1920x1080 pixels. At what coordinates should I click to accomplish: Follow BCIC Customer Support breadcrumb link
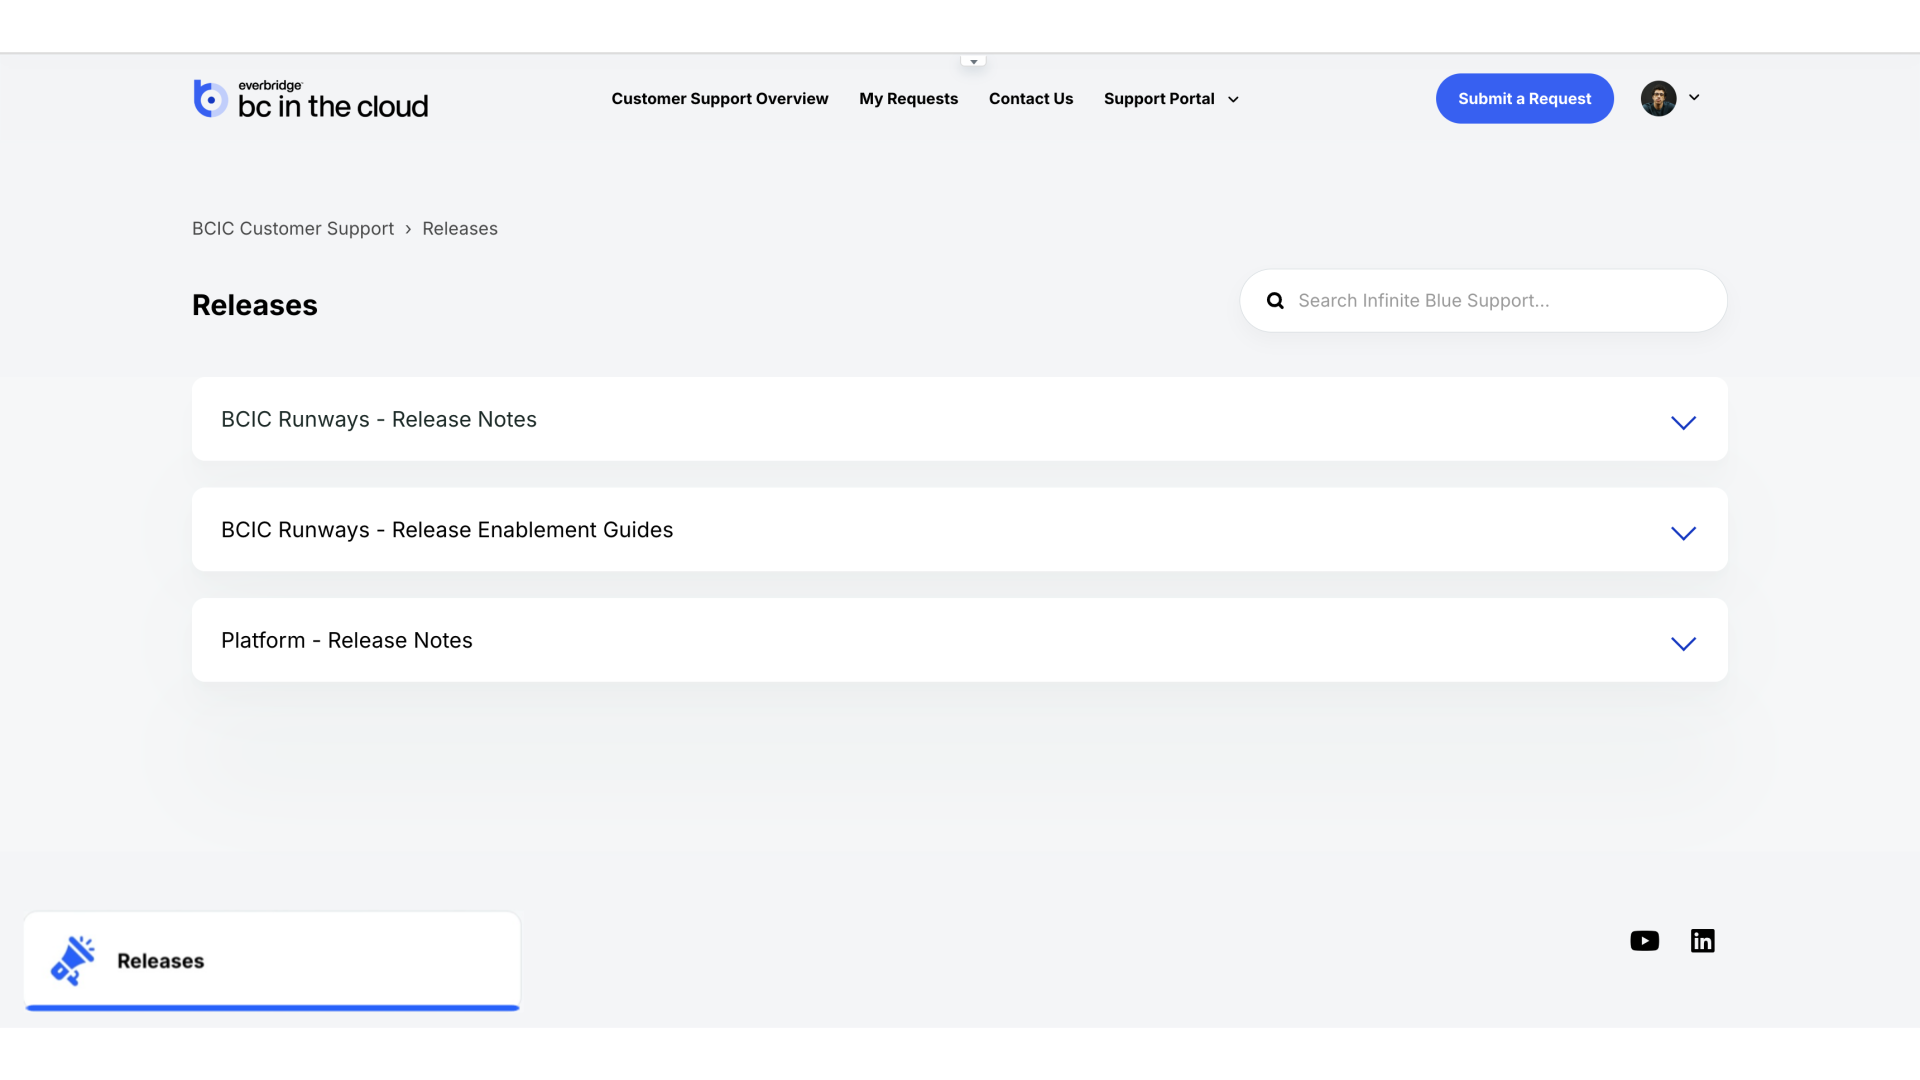pyautogui.click(x=293, y=229)
